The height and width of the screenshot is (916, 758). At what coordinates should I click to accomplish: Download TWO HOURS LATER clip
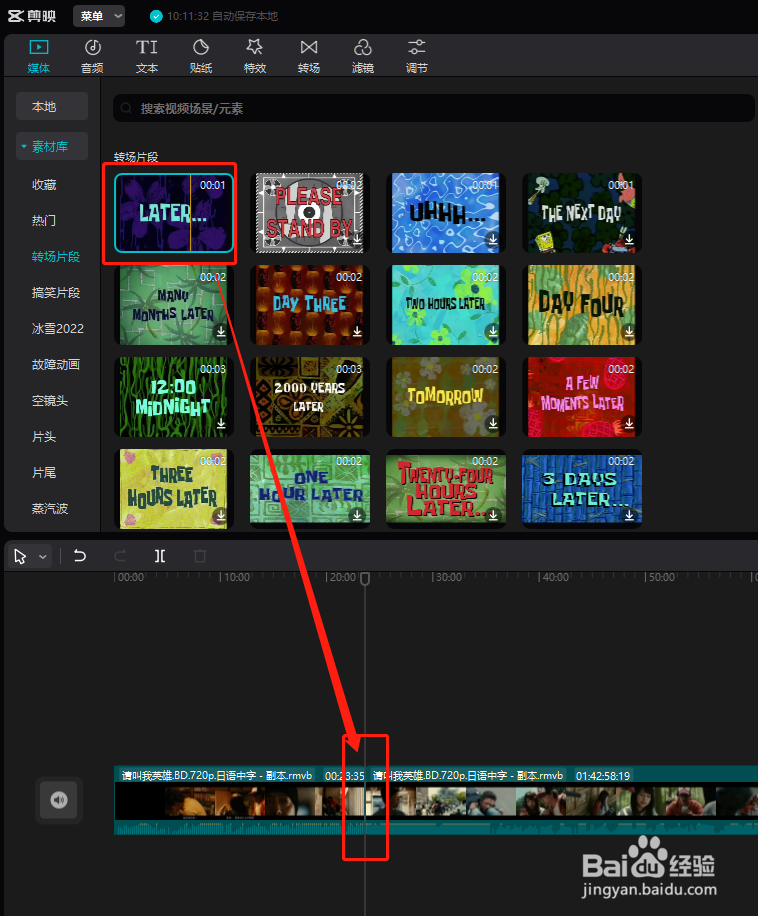pos(493,331)
